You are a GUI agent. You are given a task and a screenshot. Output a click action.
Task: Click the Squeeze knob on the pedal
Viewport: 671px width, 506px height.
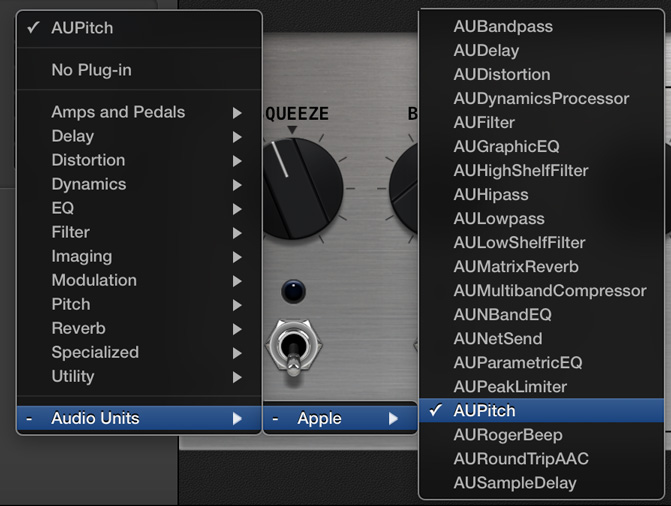(300, 188)
